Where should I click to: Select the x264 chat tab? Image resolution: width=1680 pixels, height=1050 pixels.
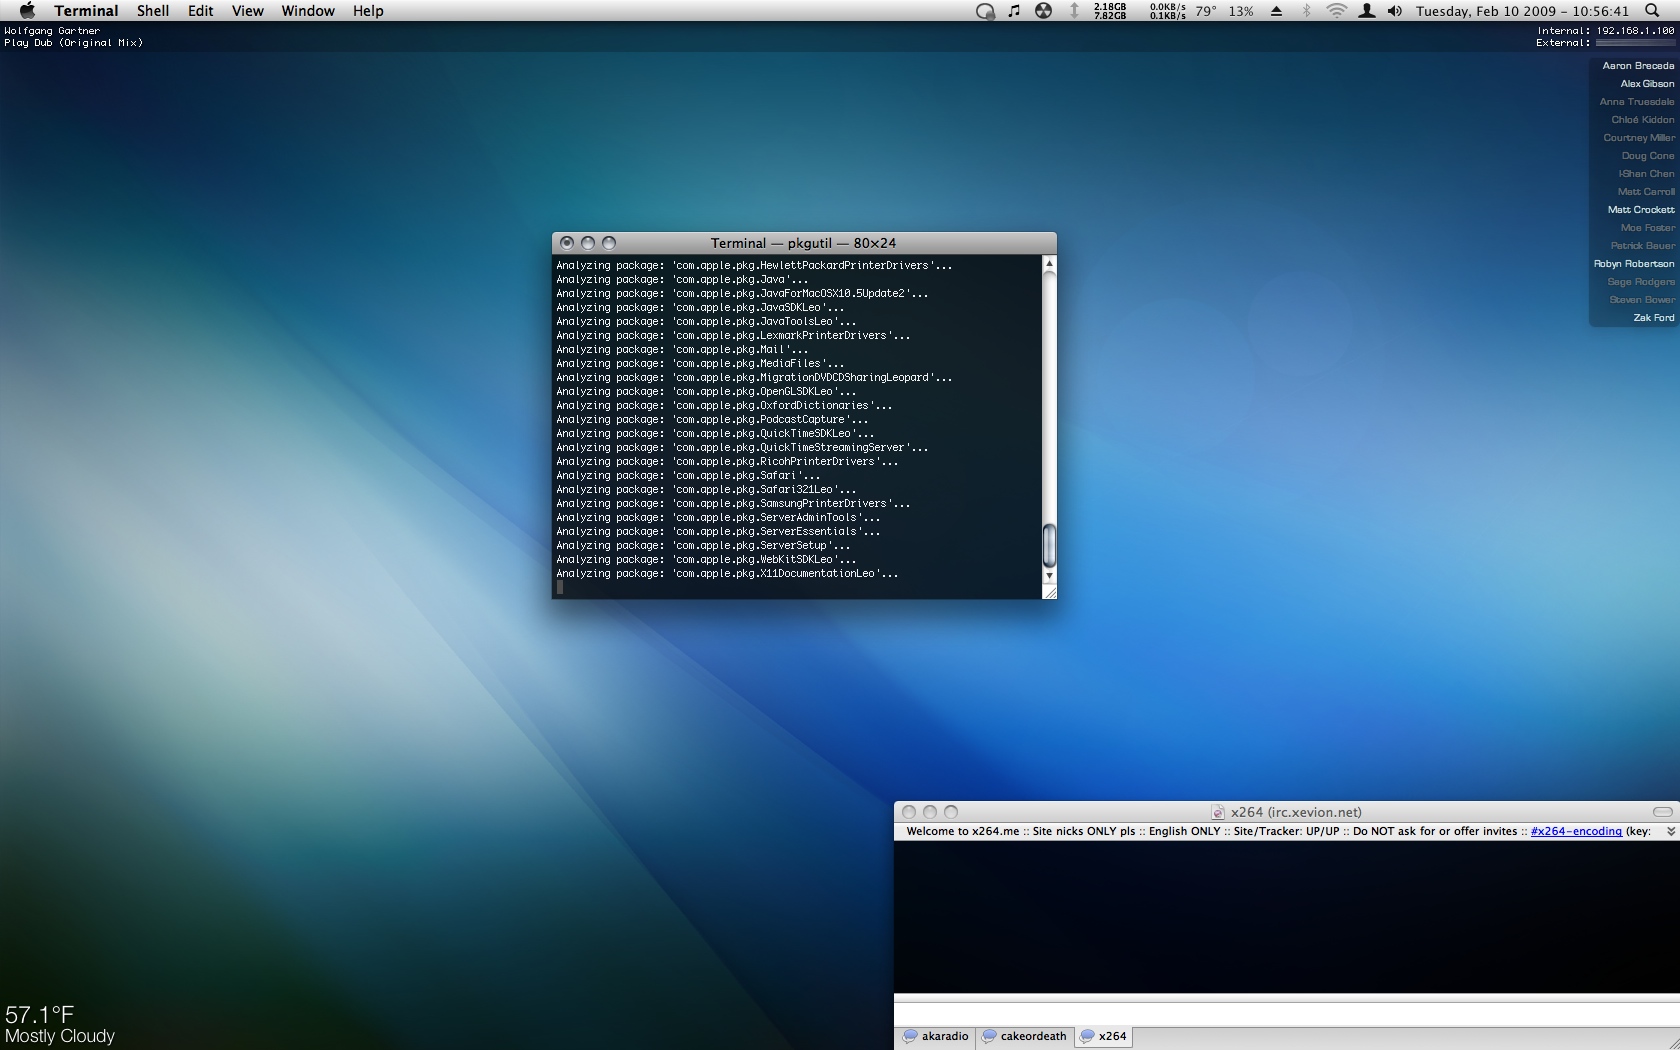click(1104, 1037)
